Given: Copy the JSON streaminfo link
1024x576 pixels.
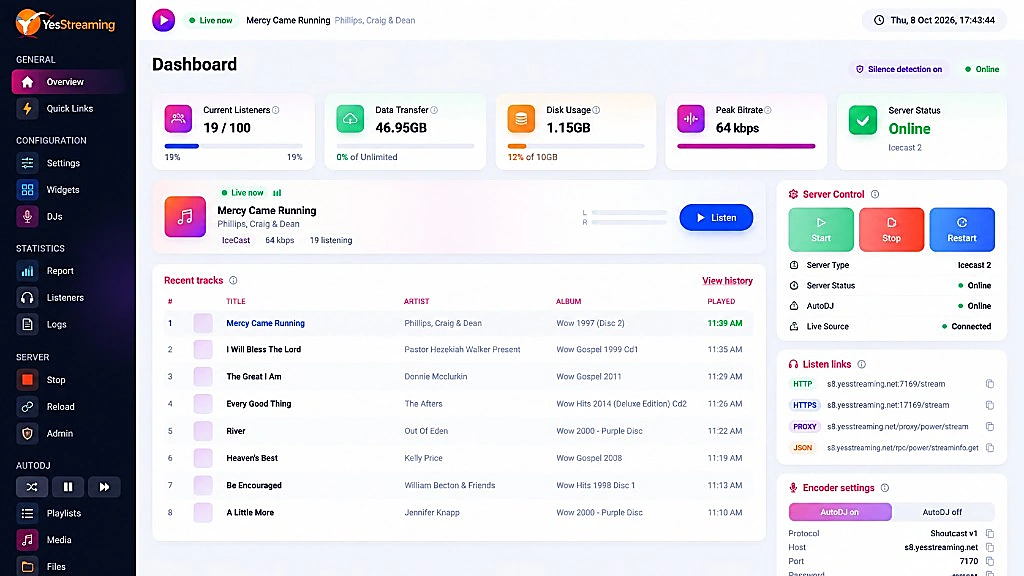Looking at the screenshot, I should 990,447.
